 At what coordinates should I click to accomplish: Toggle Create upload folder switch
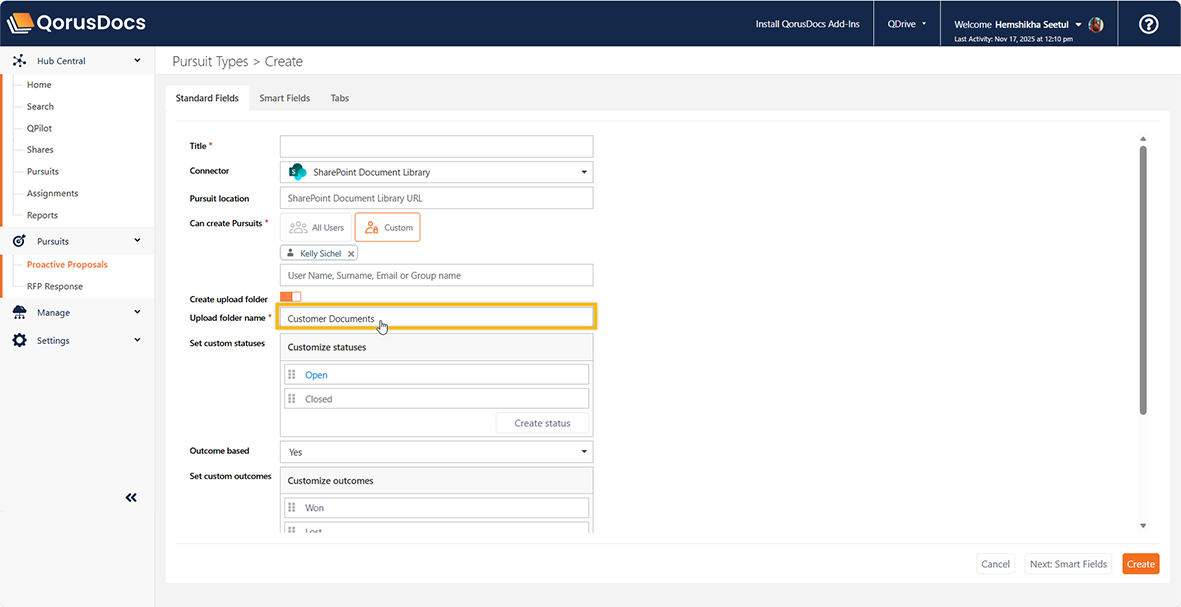pos(290,297)
